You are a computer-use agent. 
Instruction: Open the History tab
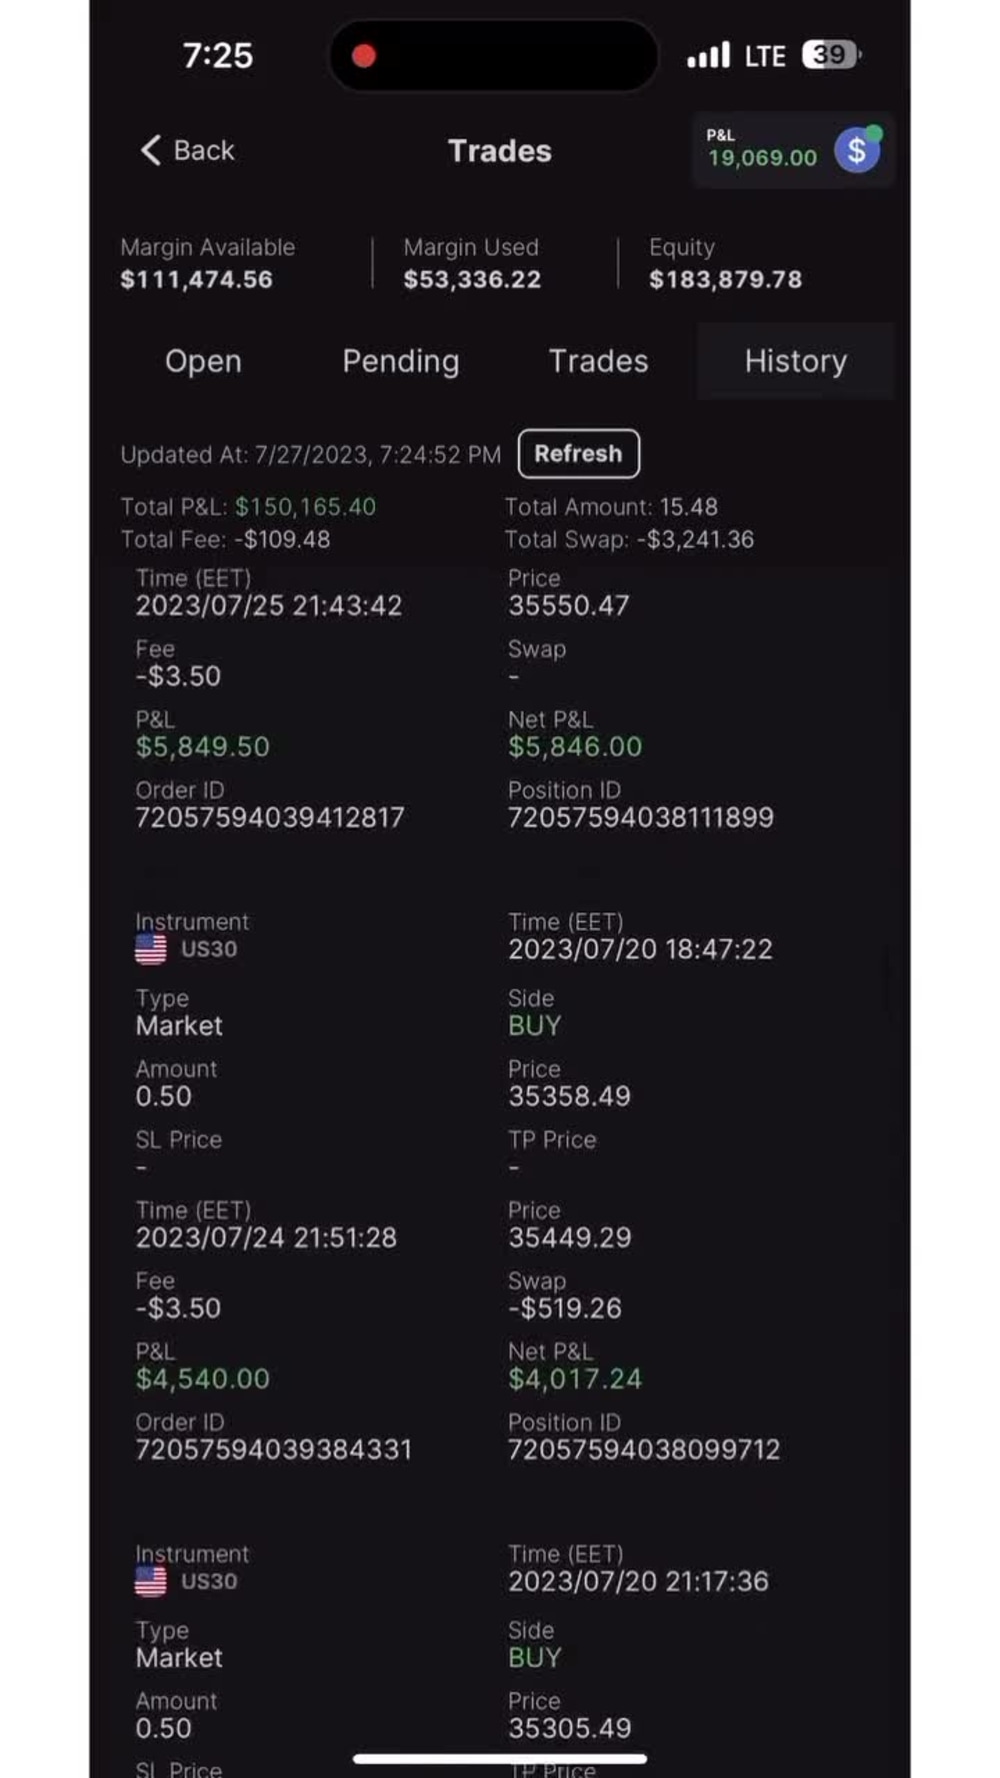(x=795, y=361)
